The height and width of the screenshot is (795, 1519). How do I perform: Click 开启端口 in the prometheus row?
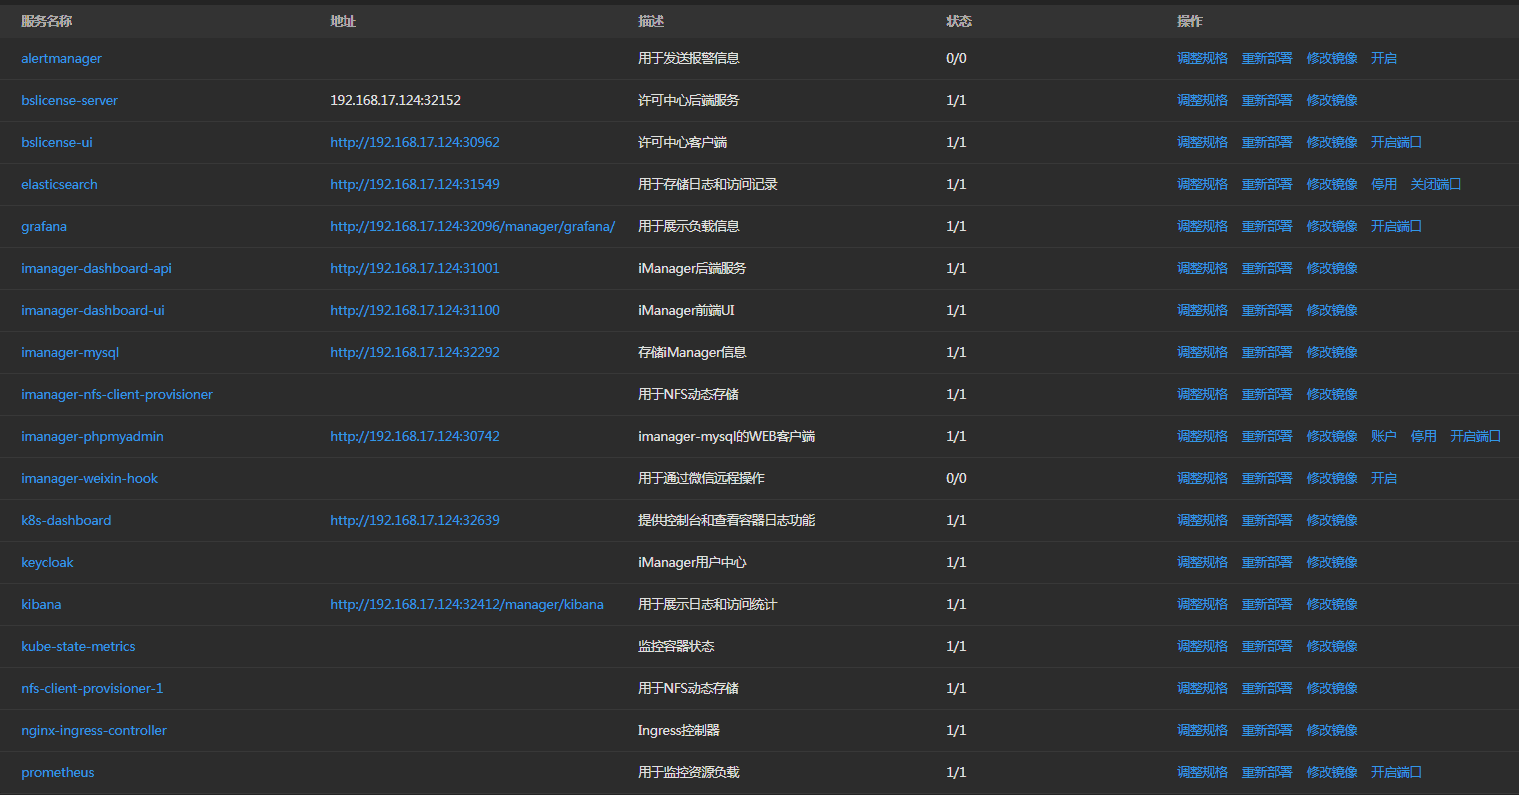pos(1396,773)
